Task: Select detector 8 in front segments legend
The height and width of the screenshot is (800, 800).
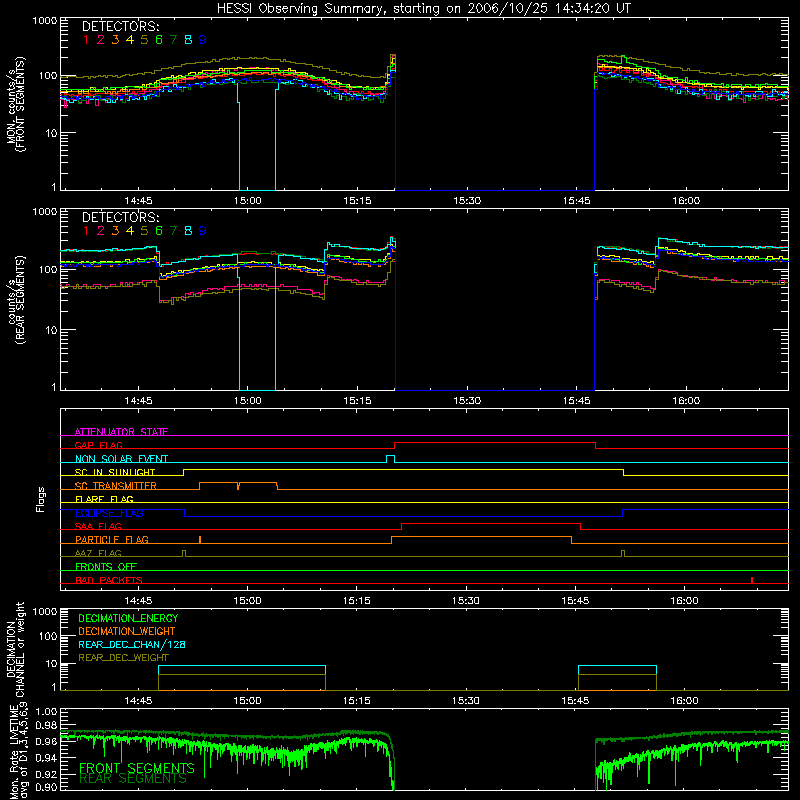Action: coord(188,40)
